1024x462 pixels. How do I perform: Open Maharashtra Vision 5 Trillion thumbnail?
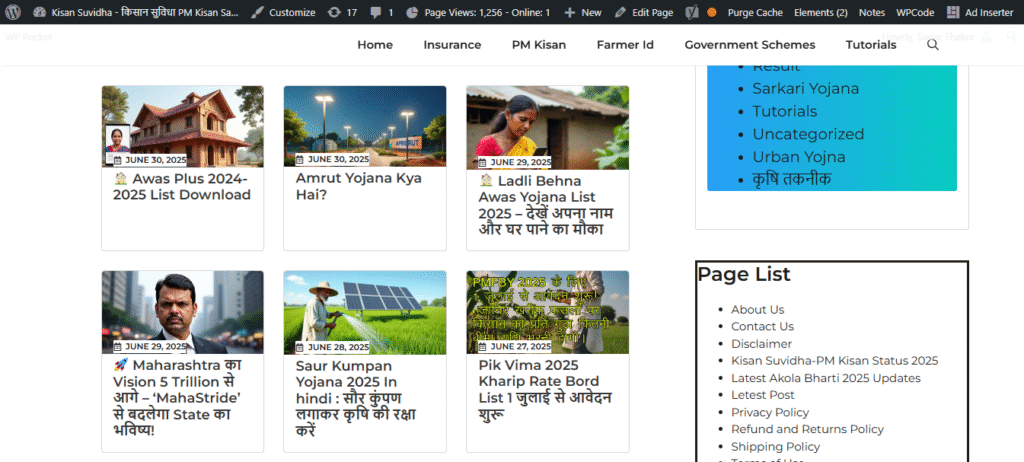pos(183,312)
